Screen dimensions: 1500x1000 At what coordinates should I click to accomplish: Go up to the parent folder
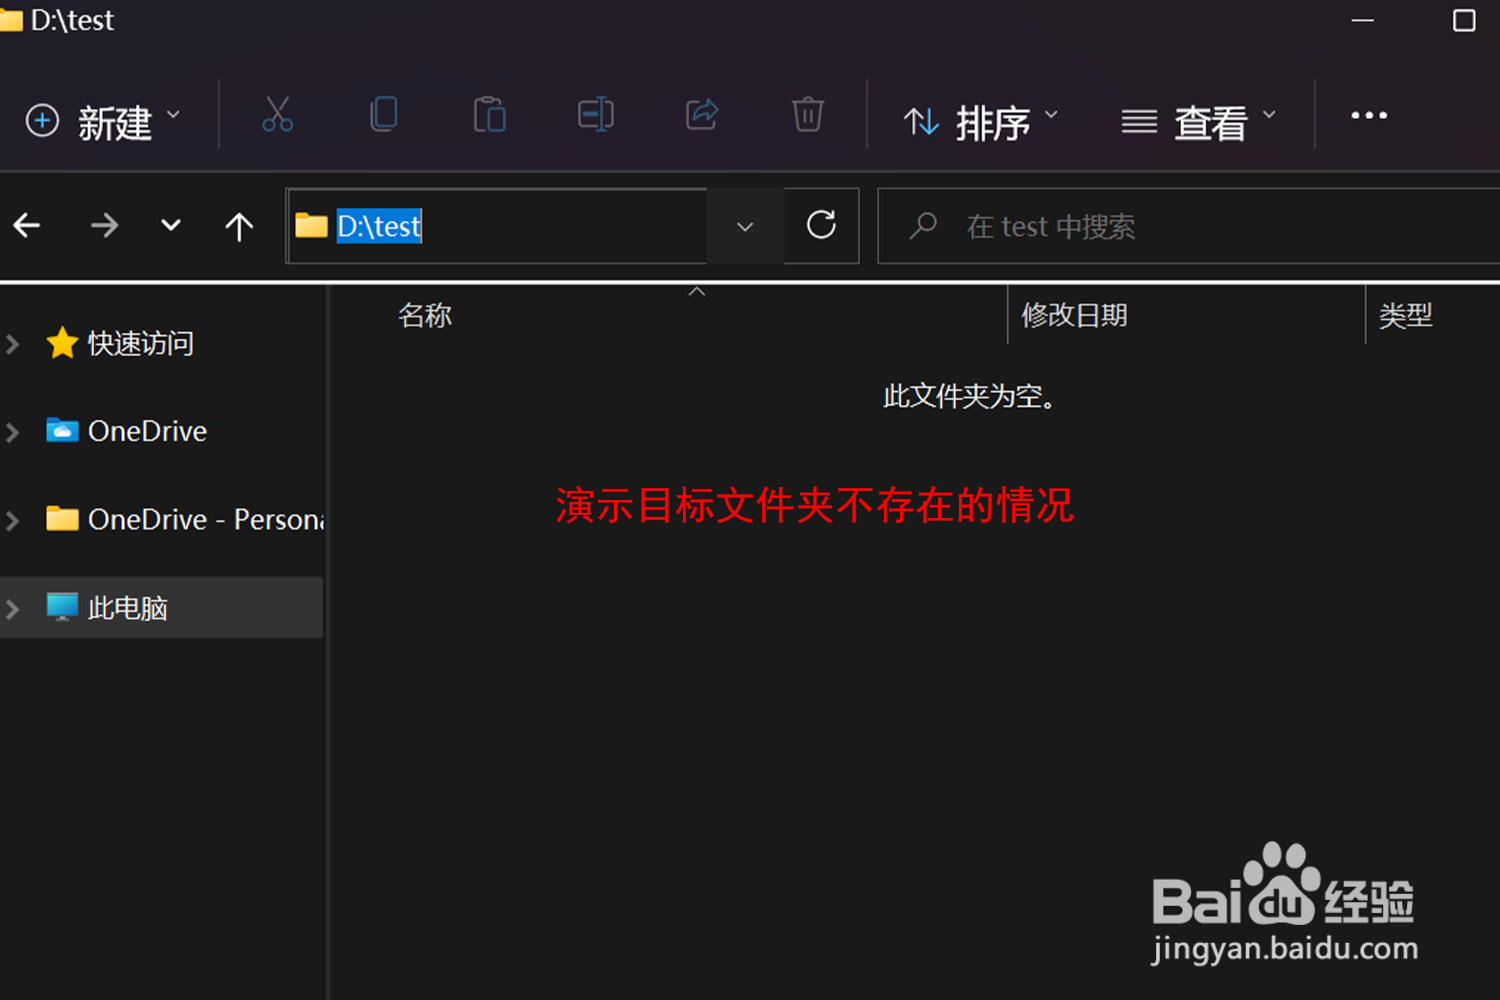[239, 226]
